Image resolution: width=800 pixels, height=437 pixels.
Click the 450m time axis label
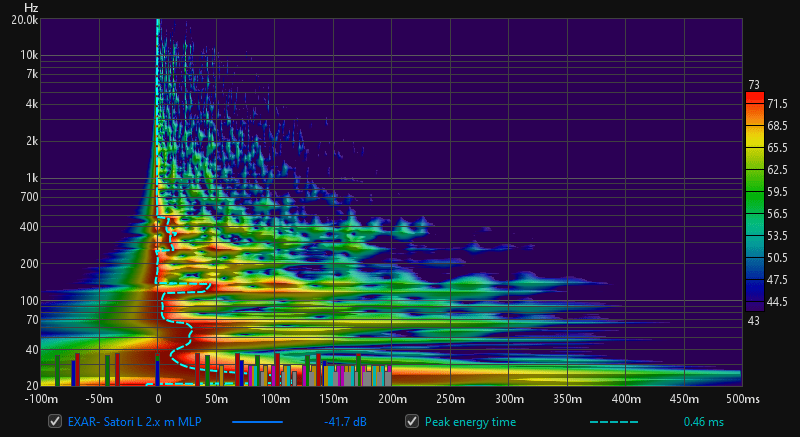[684, 398]
